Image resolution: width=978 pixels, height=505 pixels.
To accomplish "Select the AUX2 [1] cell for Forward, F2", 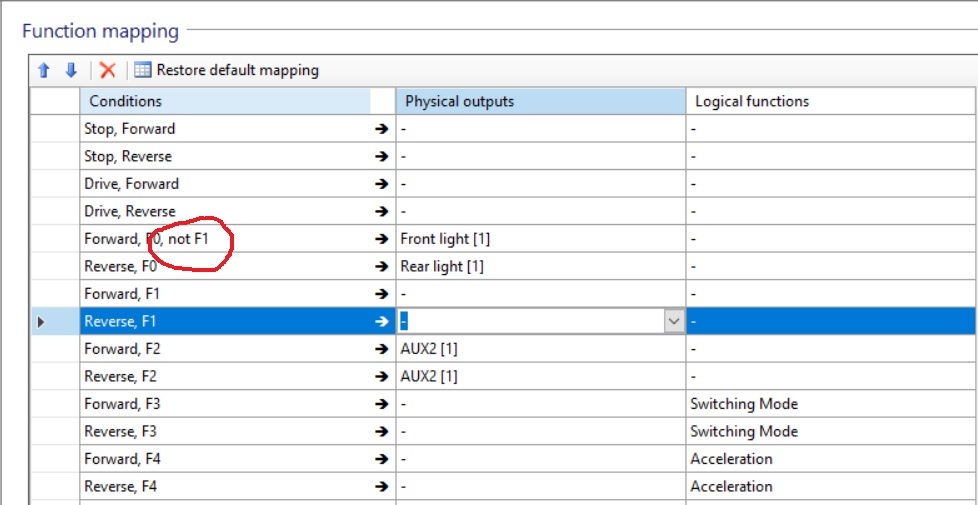I will pyautogui.click(x=541, y=349).
